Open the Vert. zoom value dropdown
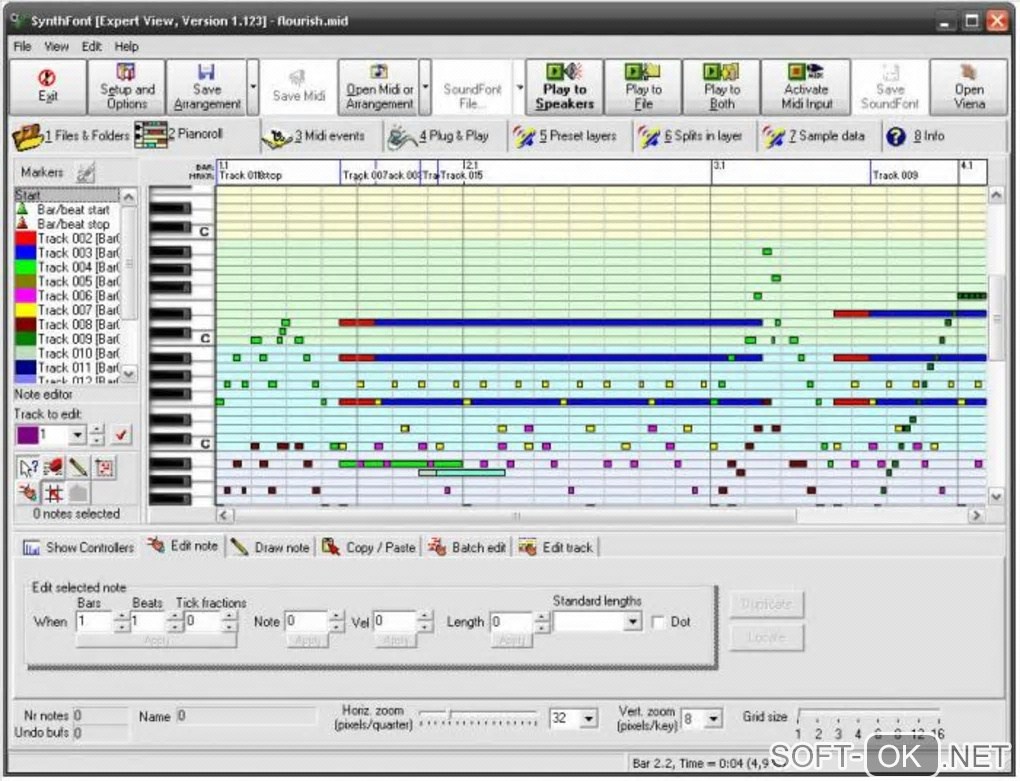The image size is (1020, 781). coord(714,719)
